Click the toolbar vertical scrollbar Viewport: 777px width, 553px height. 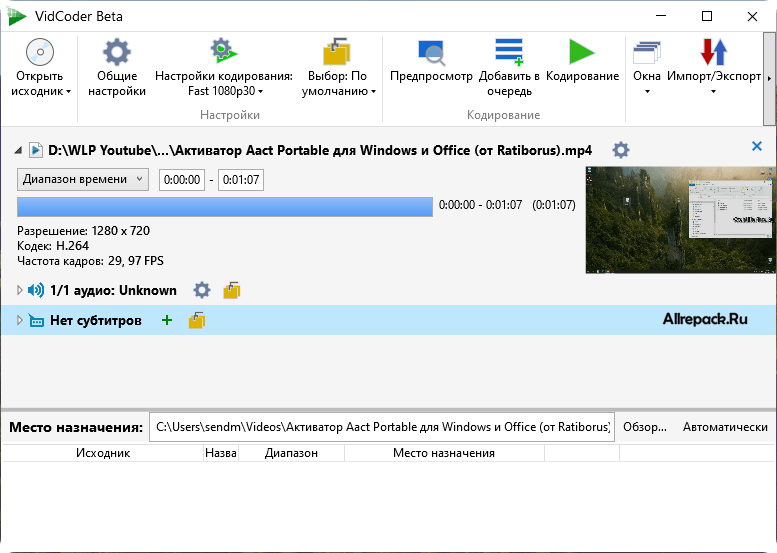pos(770,79)
